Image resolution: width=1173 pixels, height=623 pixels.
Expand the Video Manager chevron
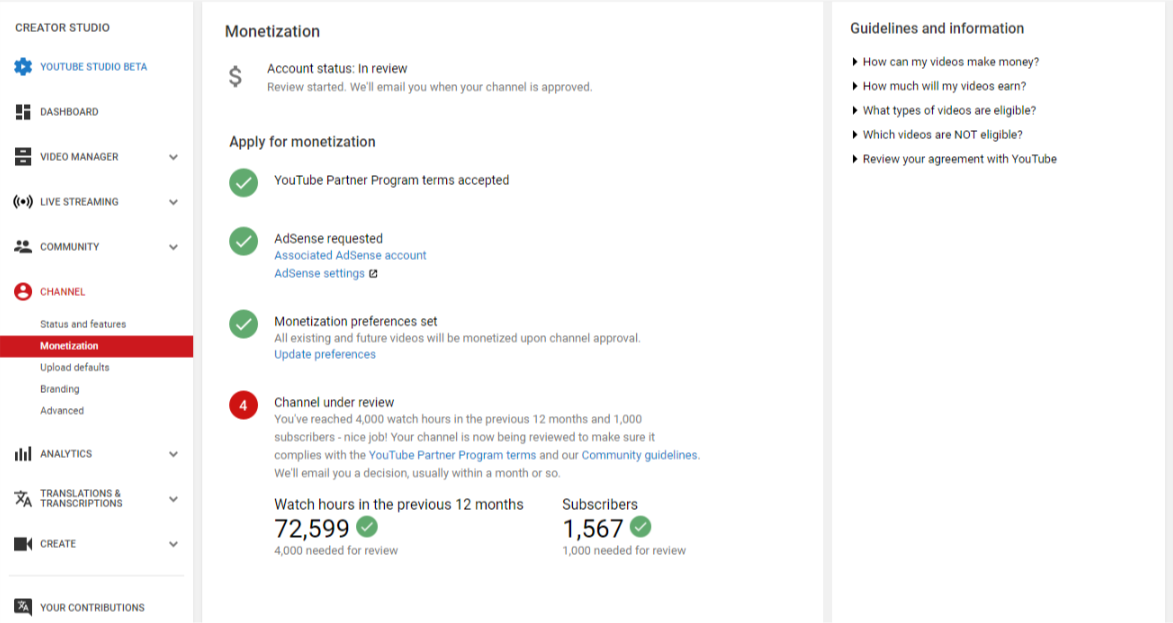174,157
